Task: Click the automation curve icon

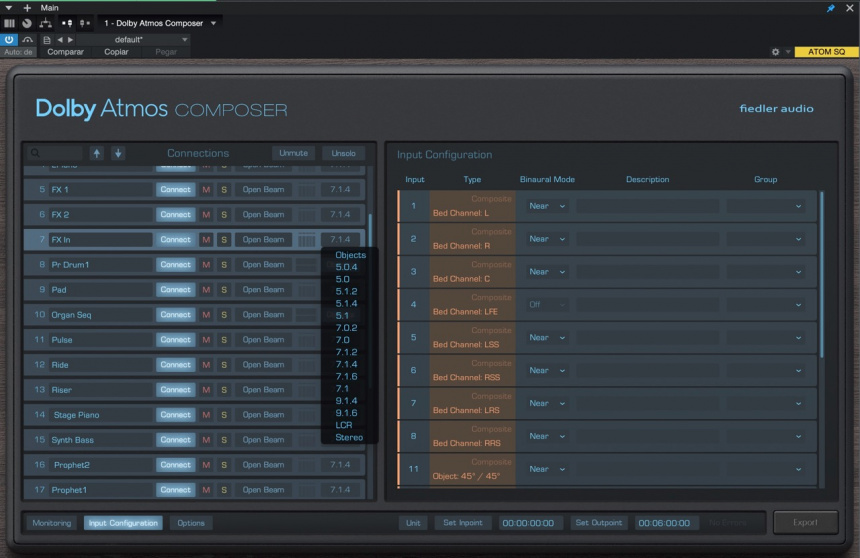Action: coord(27,40)
